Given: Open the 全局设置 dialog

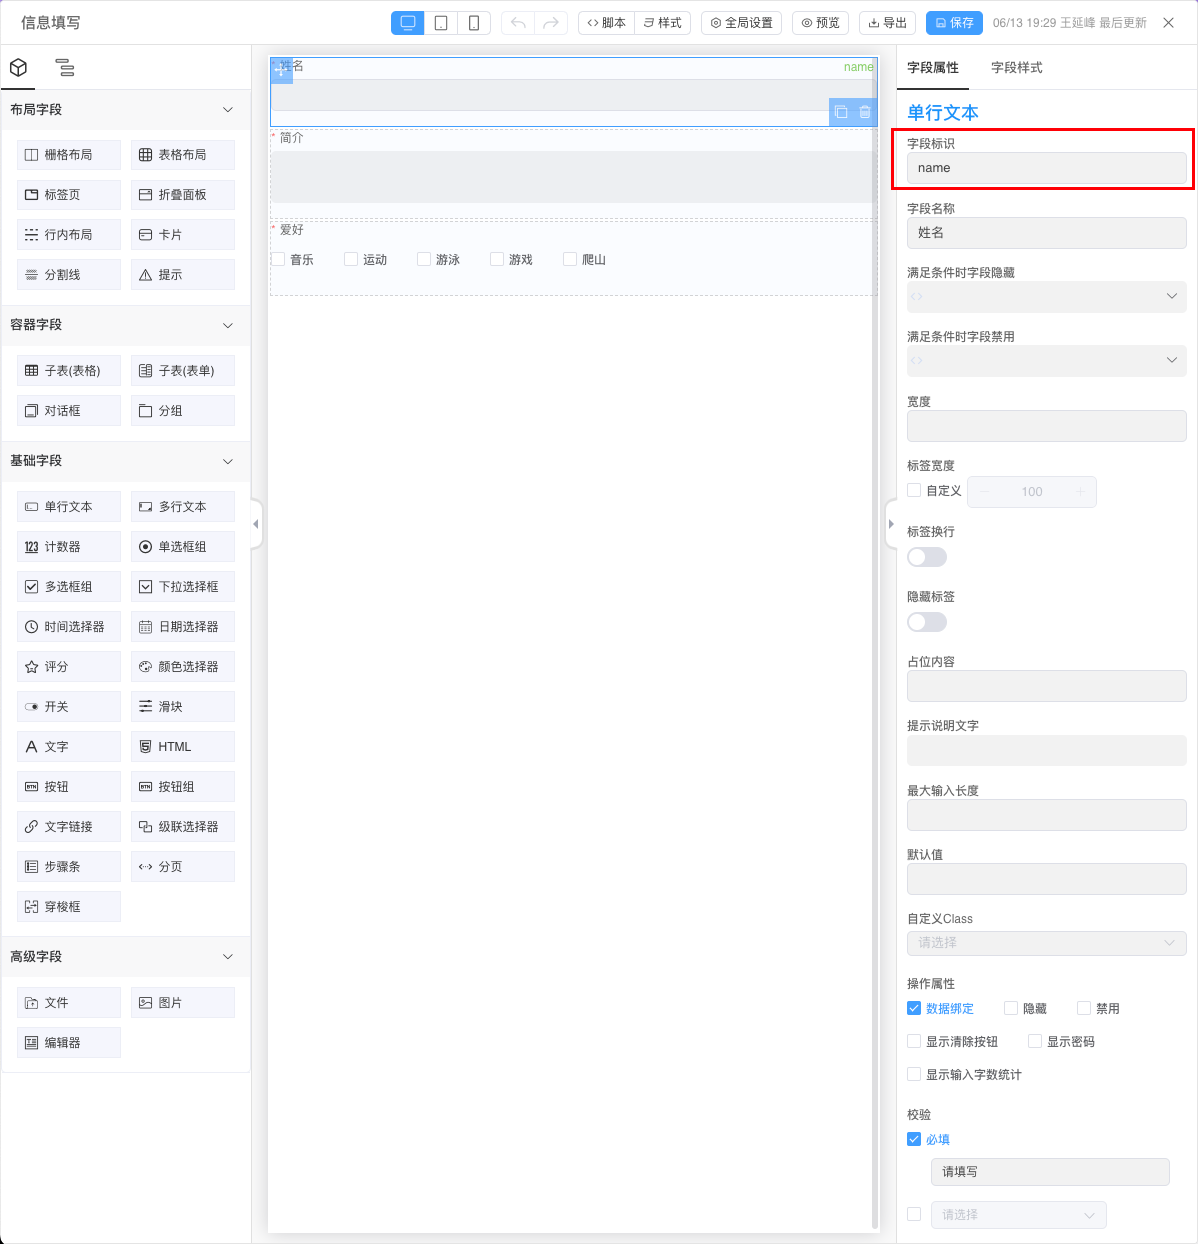Looking at the screenshot, I should [741, 21].
